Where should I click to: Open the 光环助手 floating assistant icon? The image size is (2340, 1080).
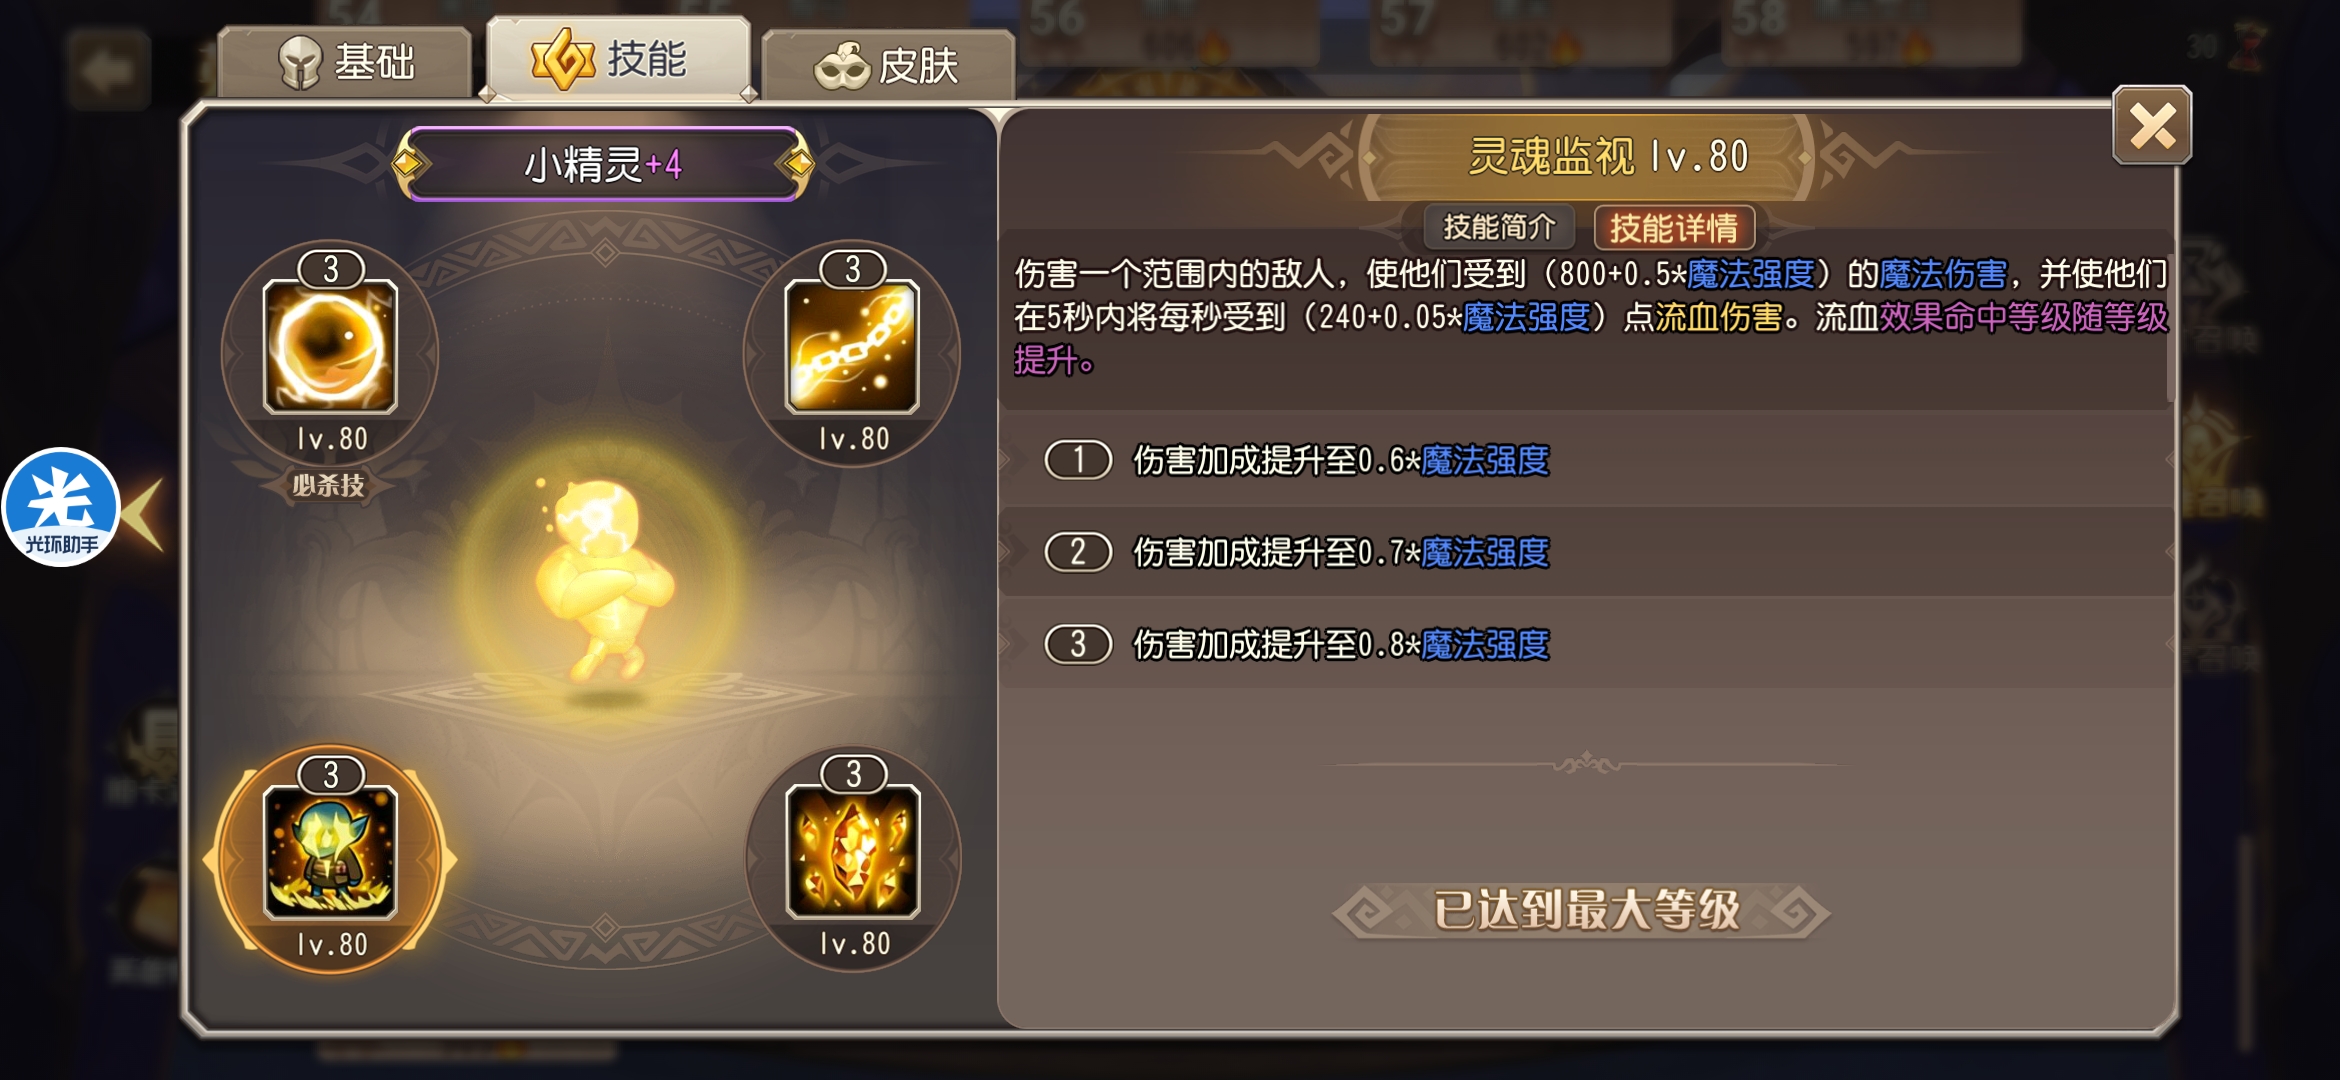point(62,507)
